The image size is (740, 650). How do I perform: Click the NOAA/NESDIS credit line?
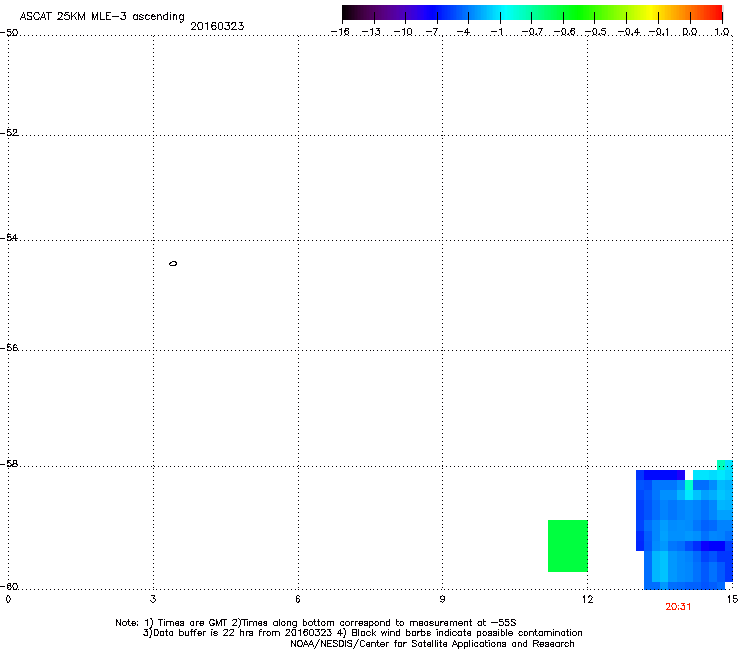point(432,644)
